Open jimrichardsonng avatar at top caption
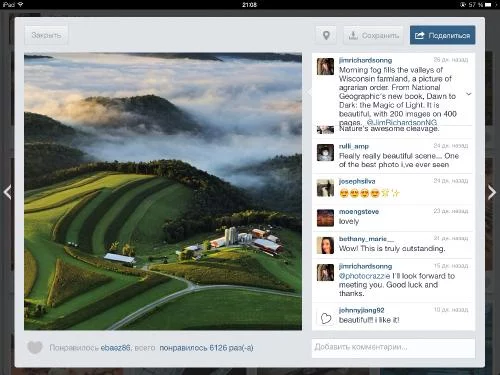The image size is (500, 375). pyautogui.click(x=325, y=66)
